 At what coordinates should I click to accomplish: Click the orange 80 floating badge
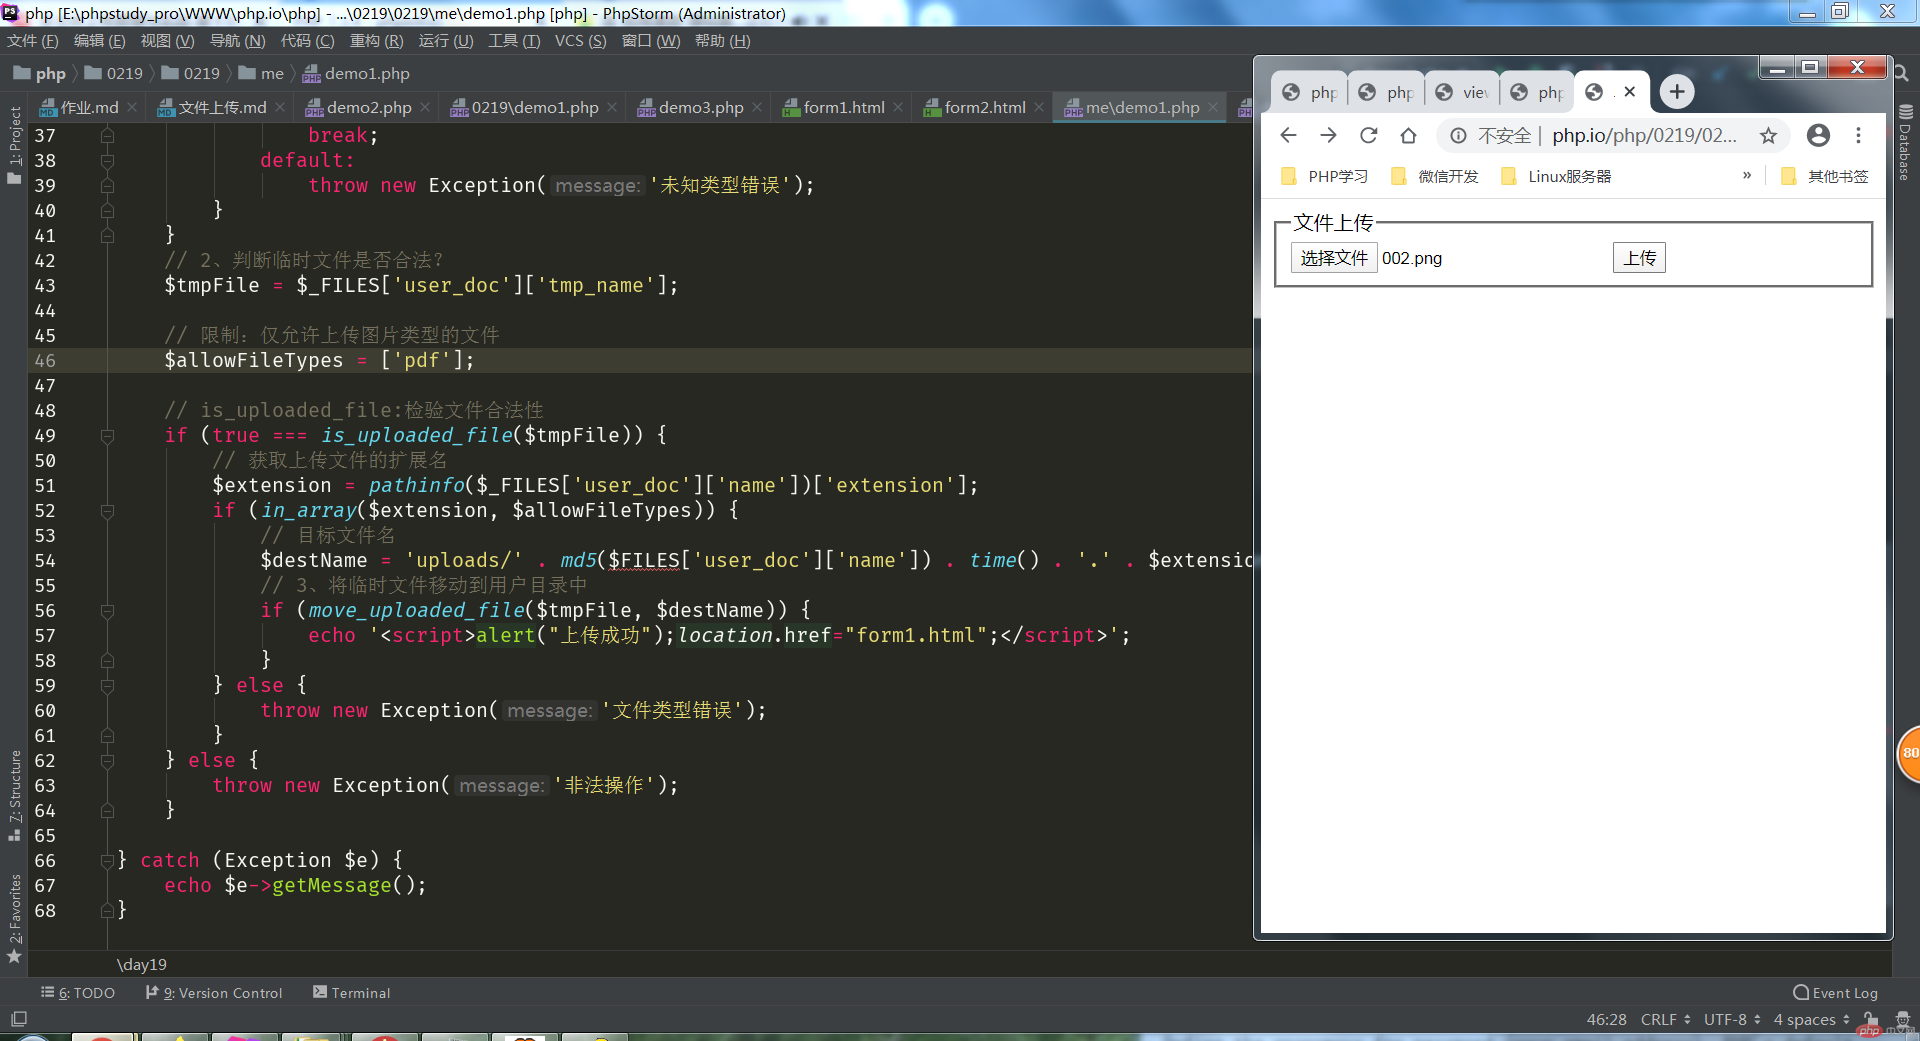click(1909, 753)
